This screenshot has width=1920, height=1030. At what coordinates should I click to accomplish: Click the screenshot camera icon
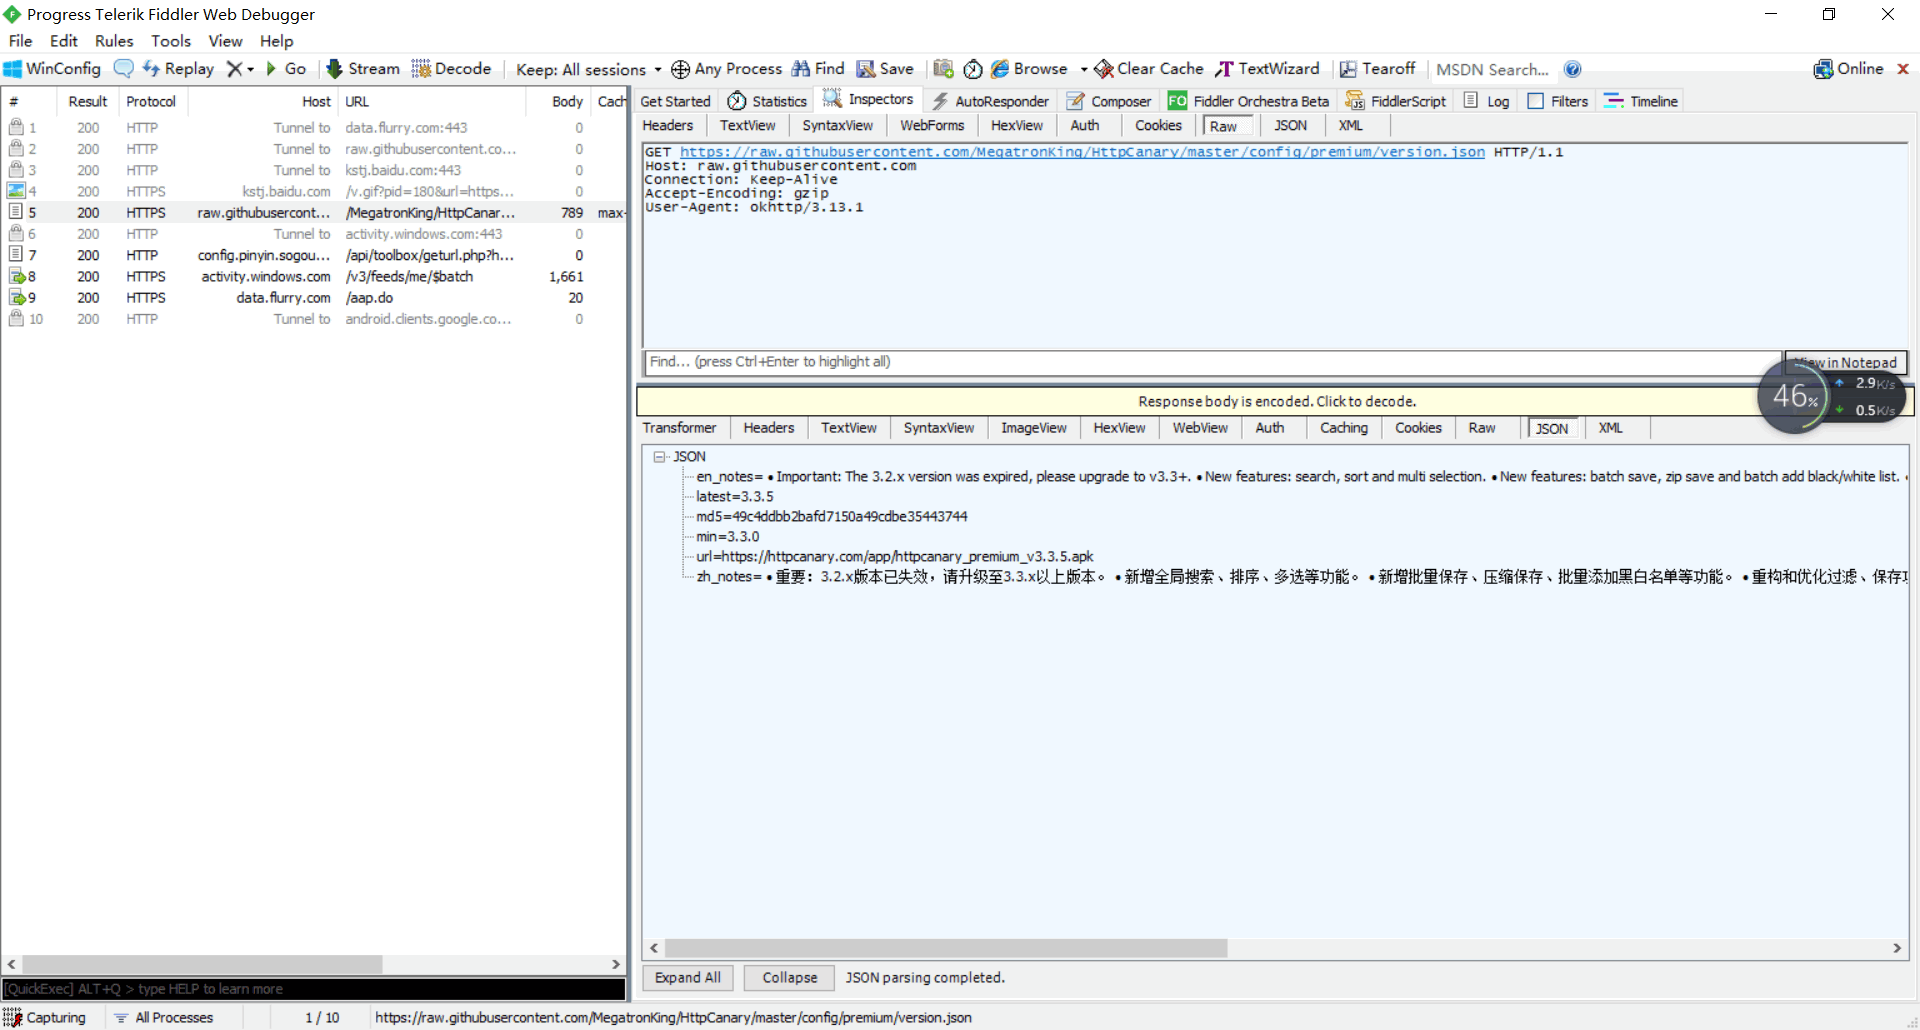943,68
